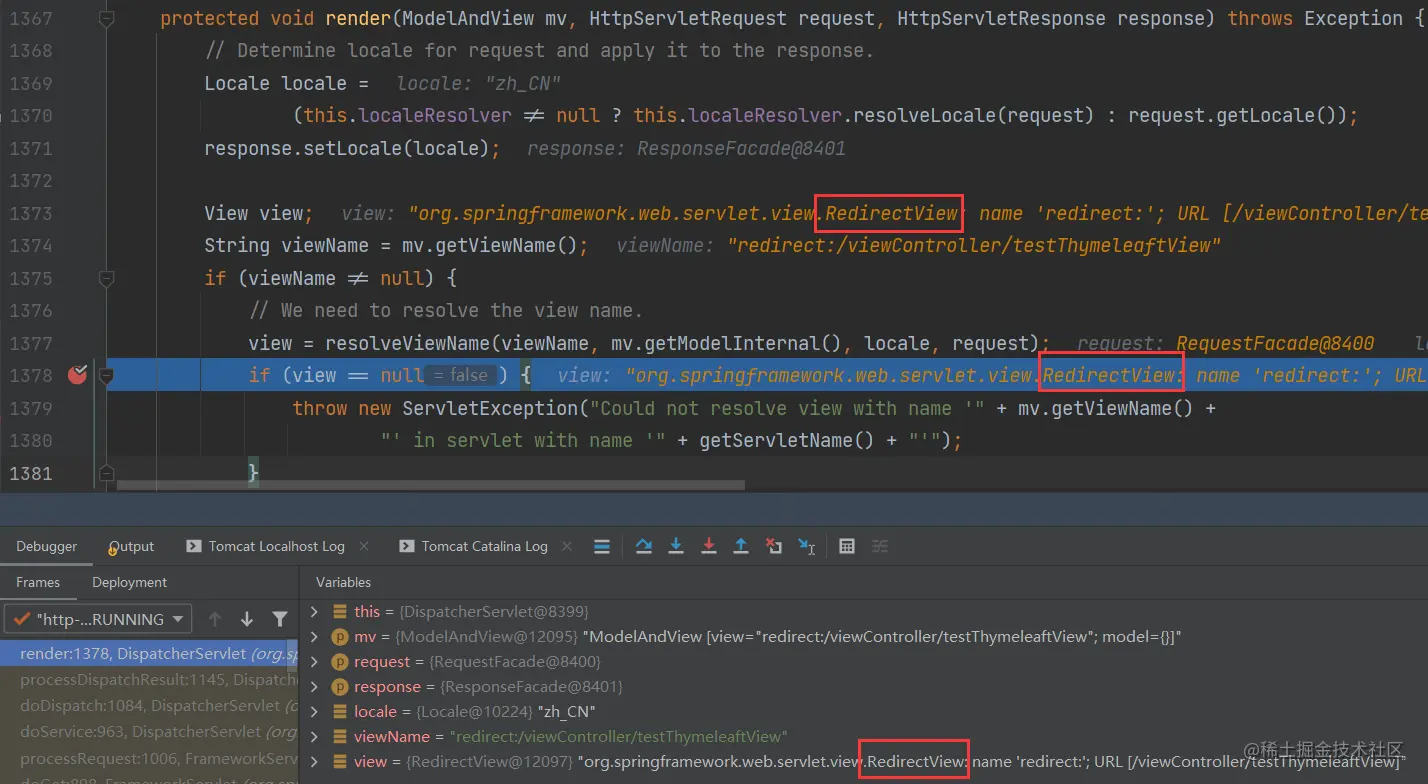Click the inline '= false' evaluation hint
Image resolution: width=1428 pixels, height=784 pixels.
[x=462, y=376]
